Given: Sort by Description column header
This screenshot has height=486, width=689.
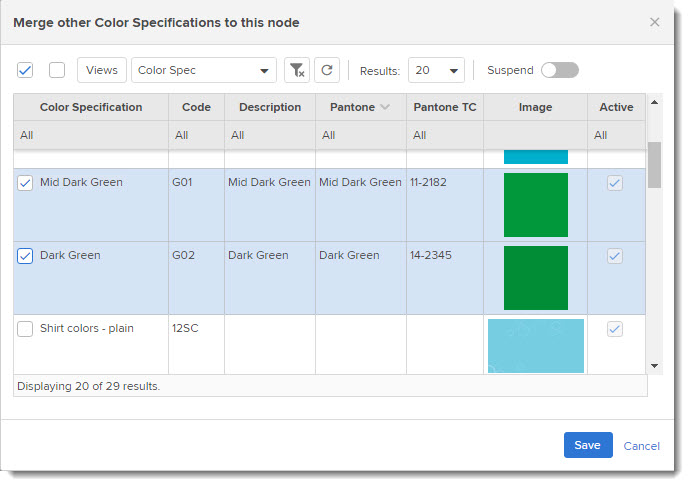Looking at the screenshot, I should (270, 107).
